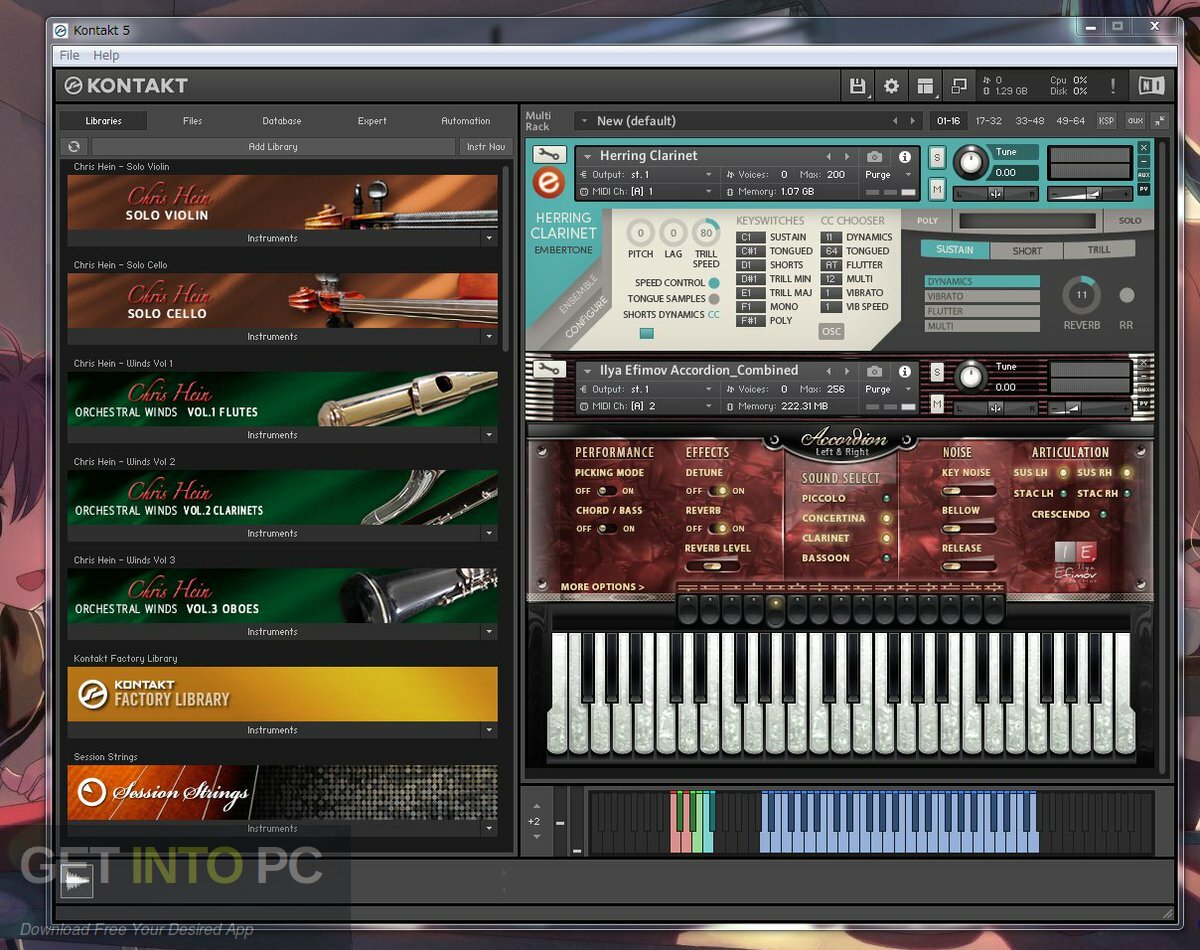
Task: Open Accordion Purge dropdown
Action: tap(909, 389)
